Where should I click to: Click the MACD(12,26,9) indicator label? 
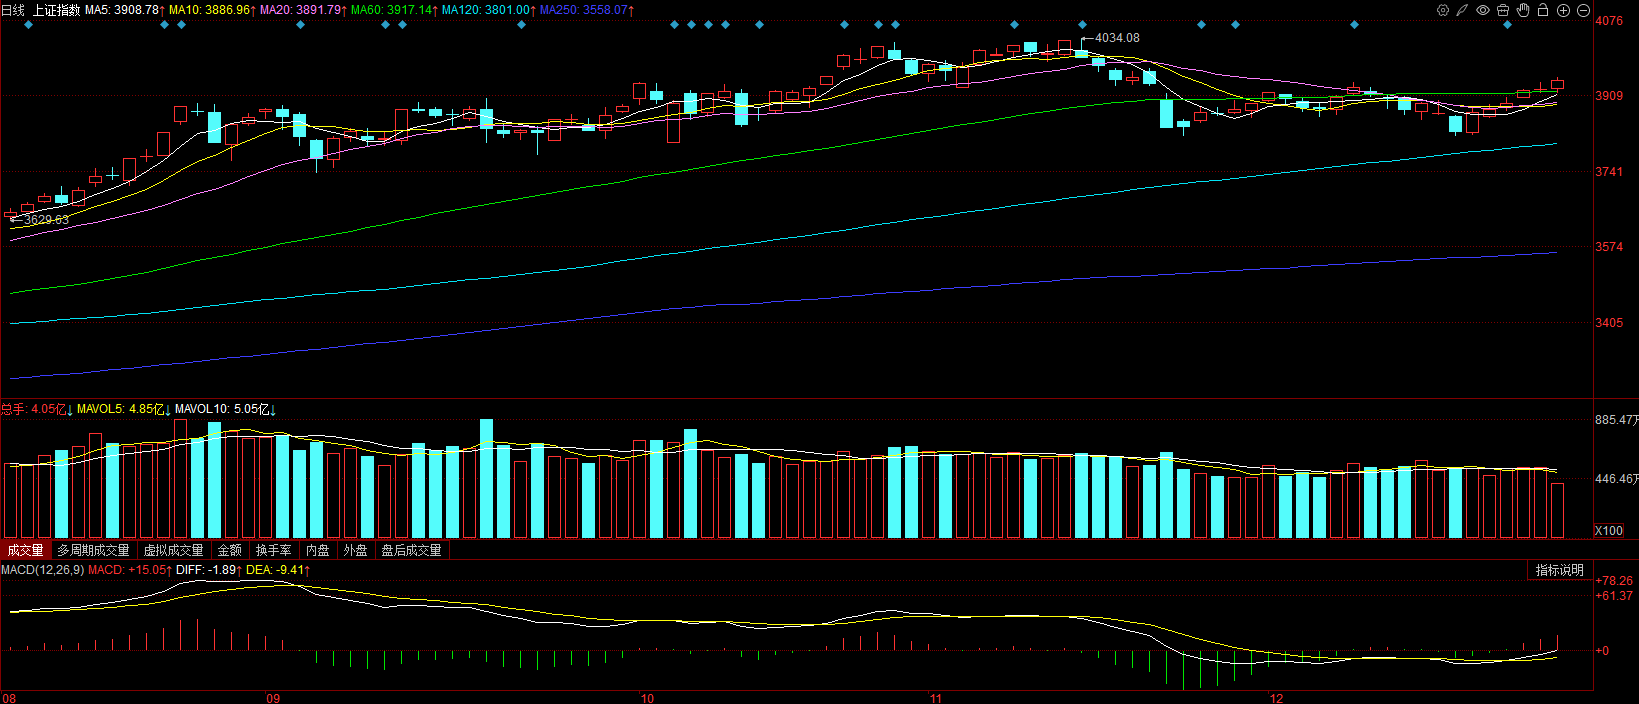(x=43, y=570)
